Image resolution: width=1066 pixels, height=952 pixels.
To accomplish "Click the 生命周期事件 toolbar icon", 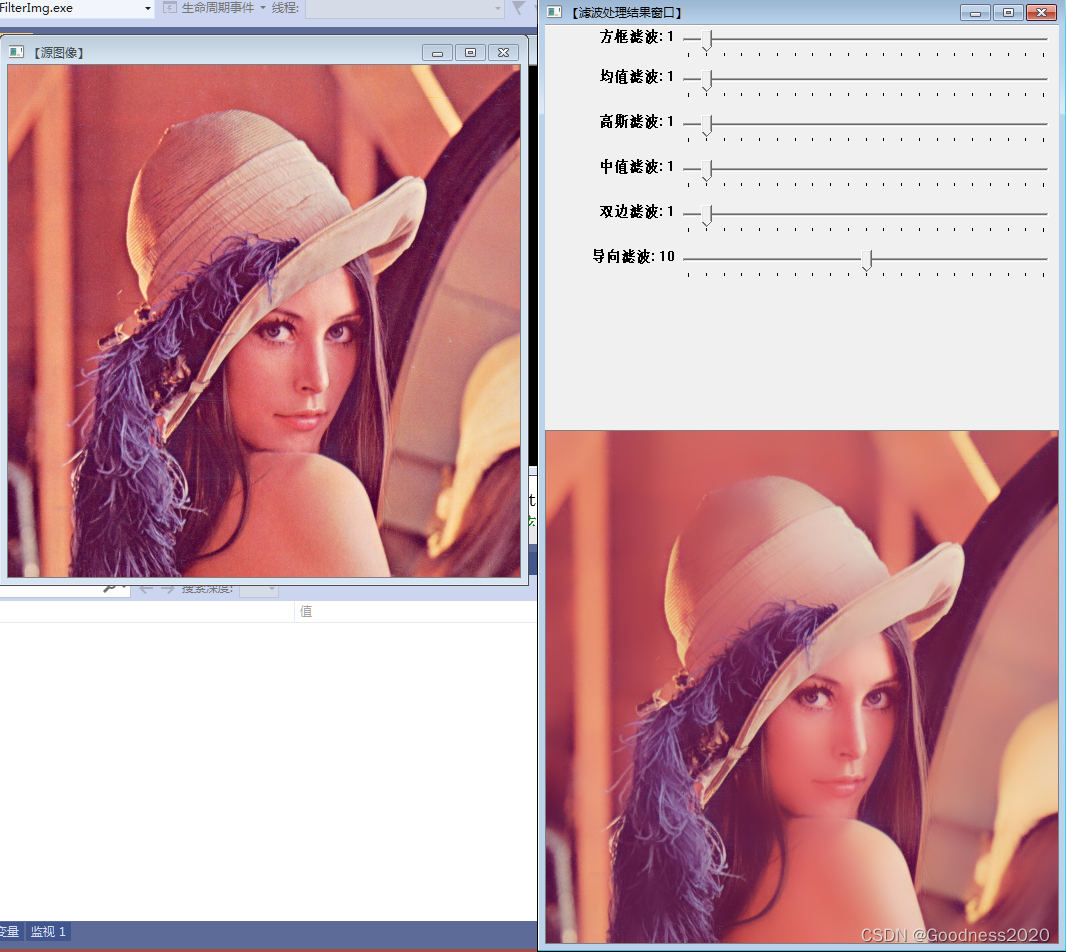I will pos(170,8).
